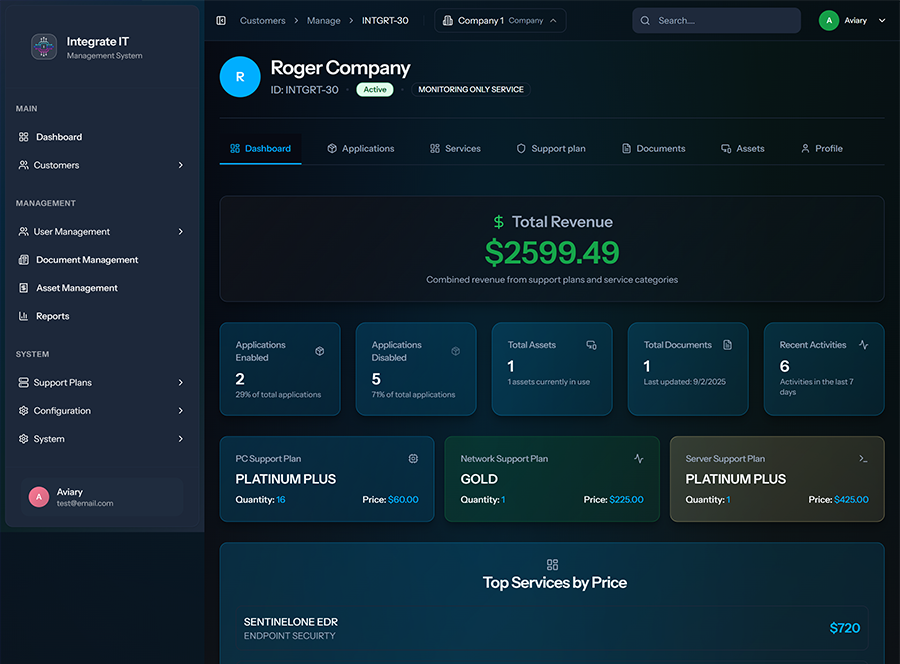Expand the Customers sidebar menu
This screenshot has width=900, height=664.
coord(100,165)
